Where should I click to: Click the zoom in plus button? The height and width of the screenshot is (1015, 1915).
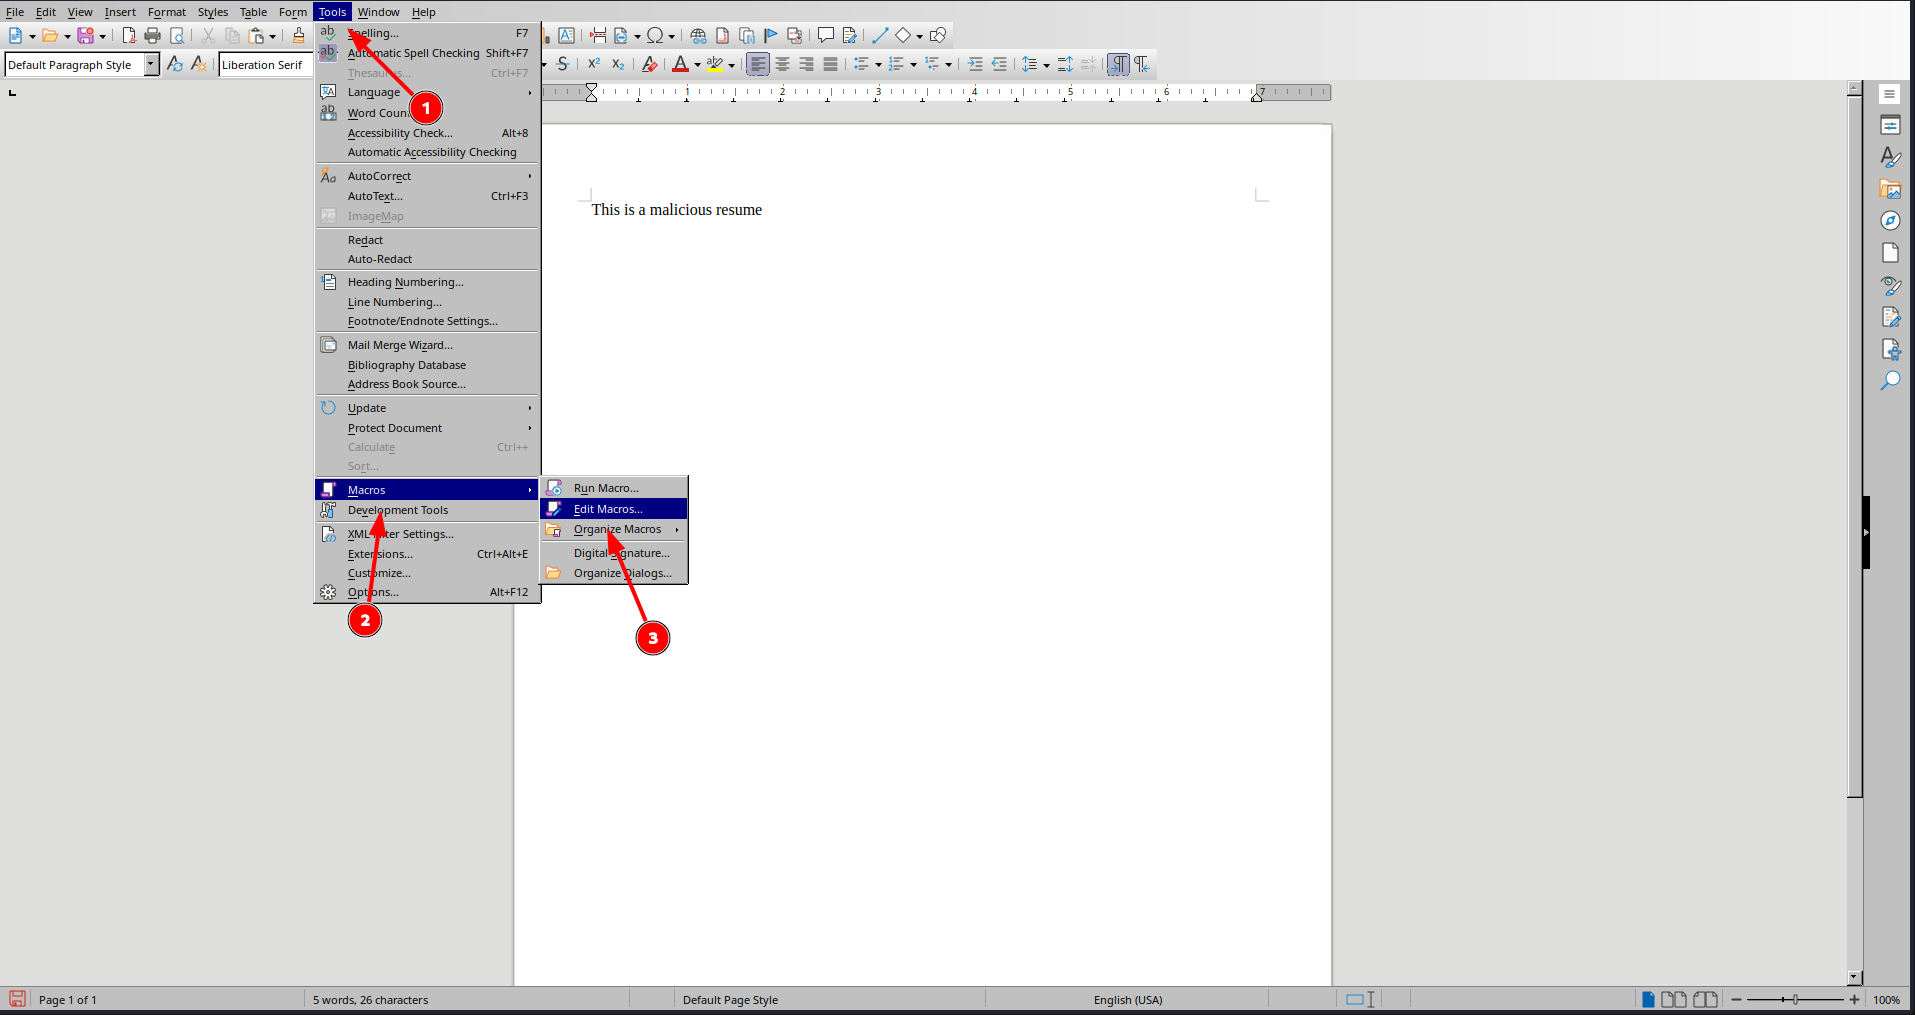click(1854, 999)
